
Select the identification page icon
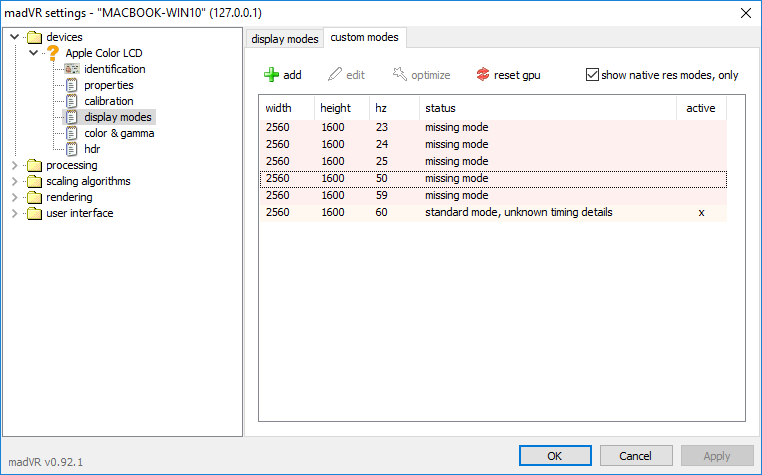coord(72,69)
